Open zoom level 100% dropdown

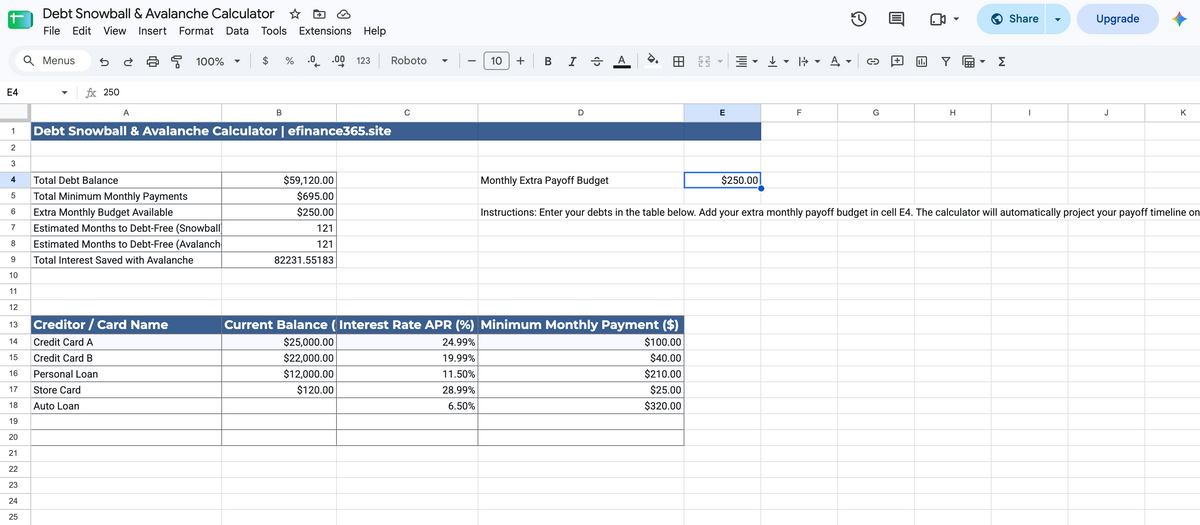point(217,61)
